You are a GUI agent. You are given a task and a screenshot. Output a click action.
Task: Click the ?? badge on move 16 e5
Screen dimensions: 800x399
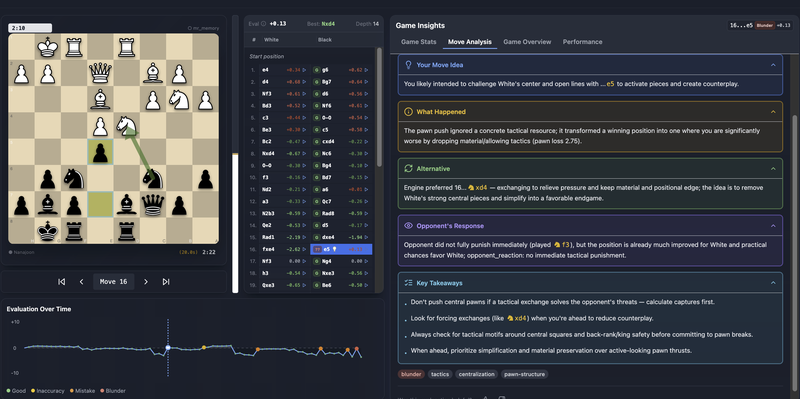317,249
